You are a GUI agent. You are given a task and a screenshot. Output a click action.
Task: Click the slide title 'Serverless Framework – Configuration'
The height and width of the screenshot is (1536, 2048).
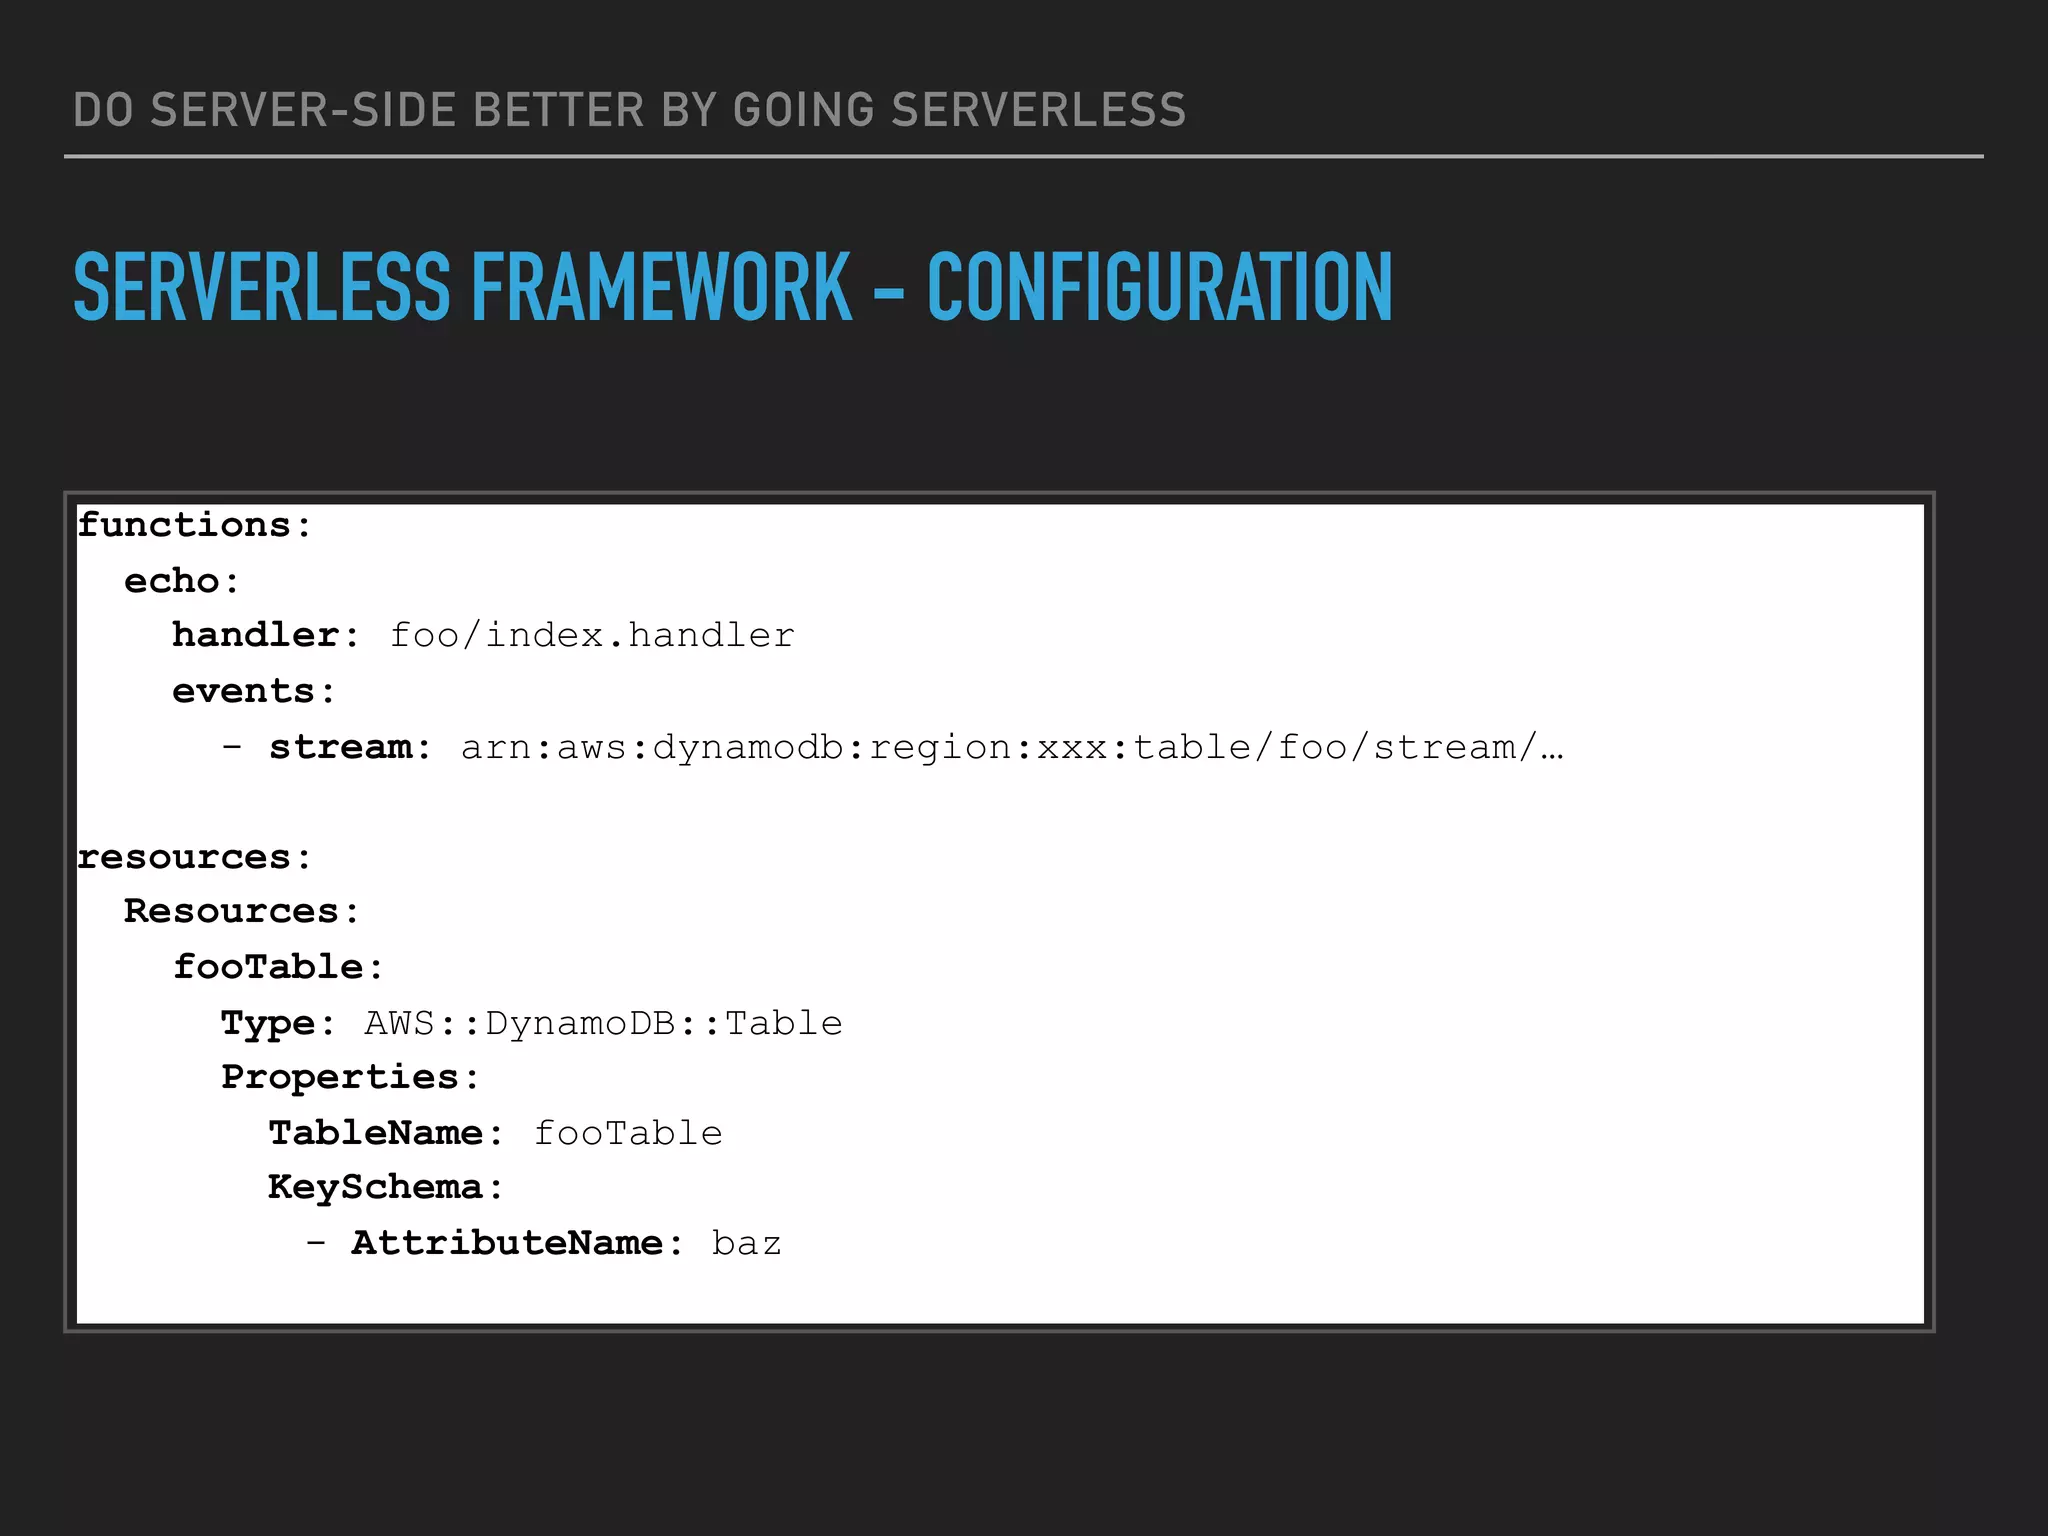[732, 288]
